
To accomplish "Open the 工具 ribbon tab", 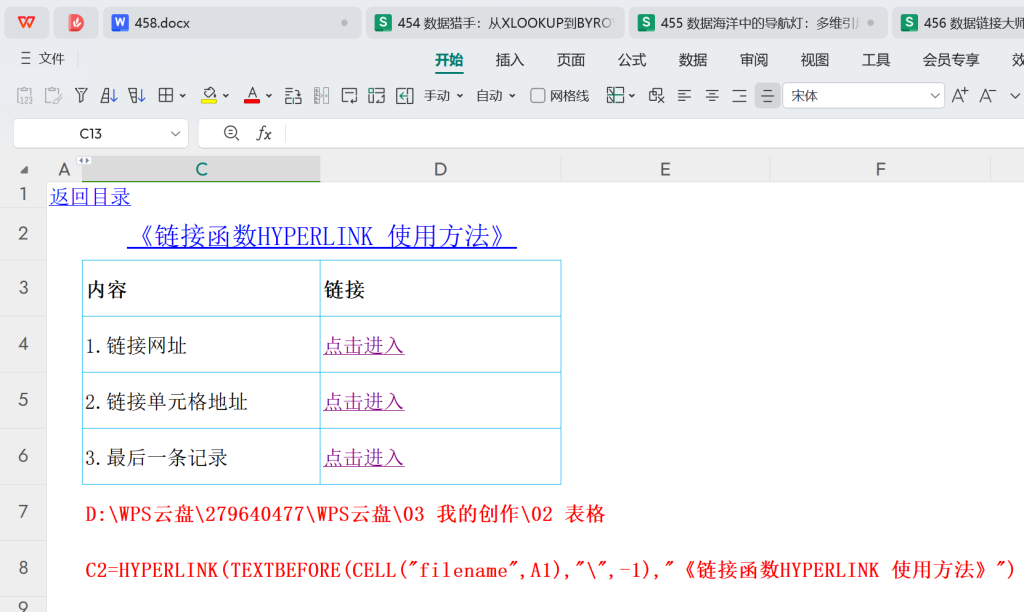I will (x=876, y=60).
